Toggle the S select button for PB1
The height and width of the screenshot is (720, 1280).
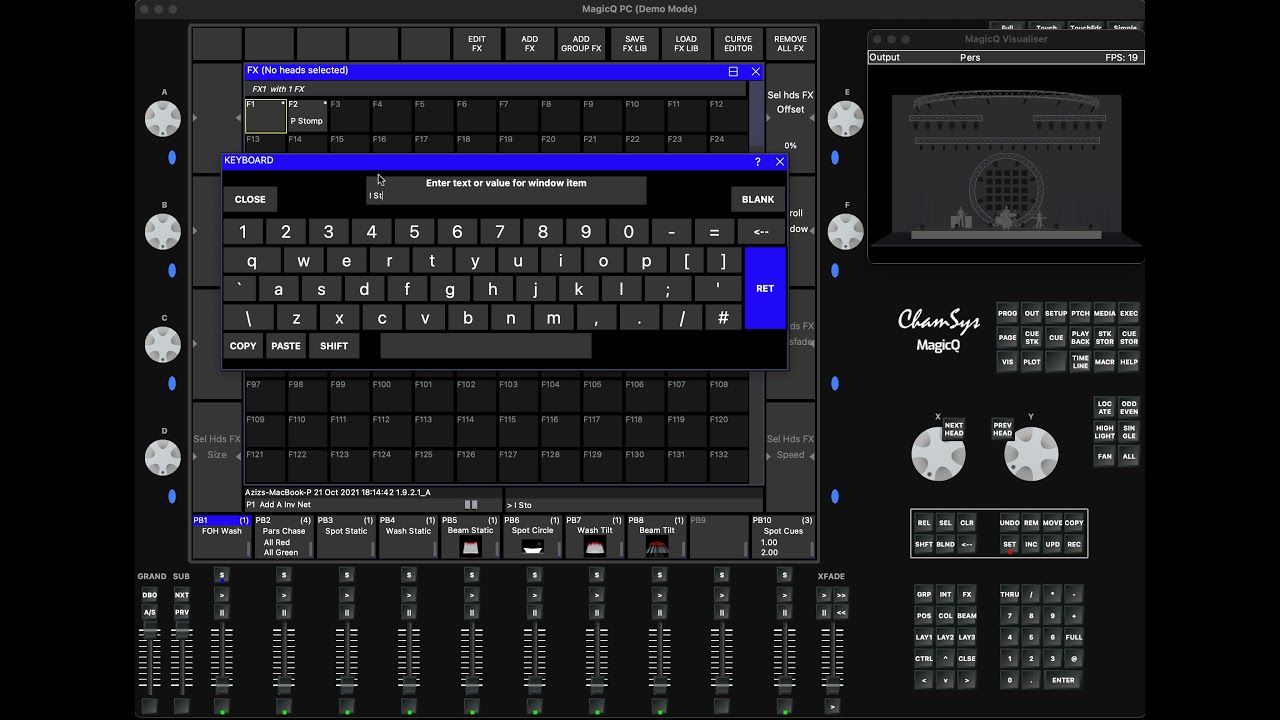pyautogui.click(x=222, y=575)
